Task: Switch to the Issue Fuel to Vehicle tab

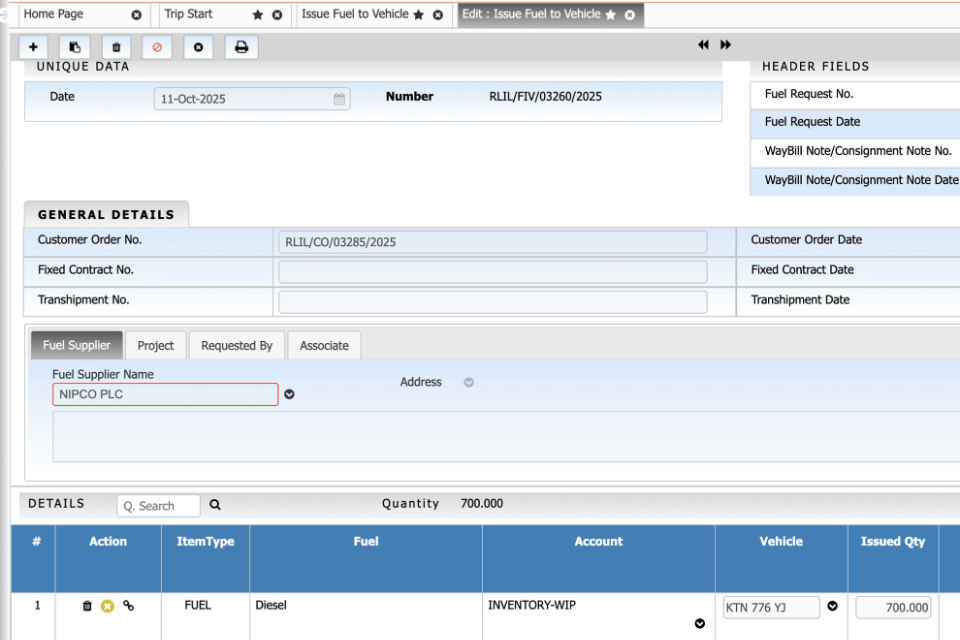Action: (x=354, y=13)
